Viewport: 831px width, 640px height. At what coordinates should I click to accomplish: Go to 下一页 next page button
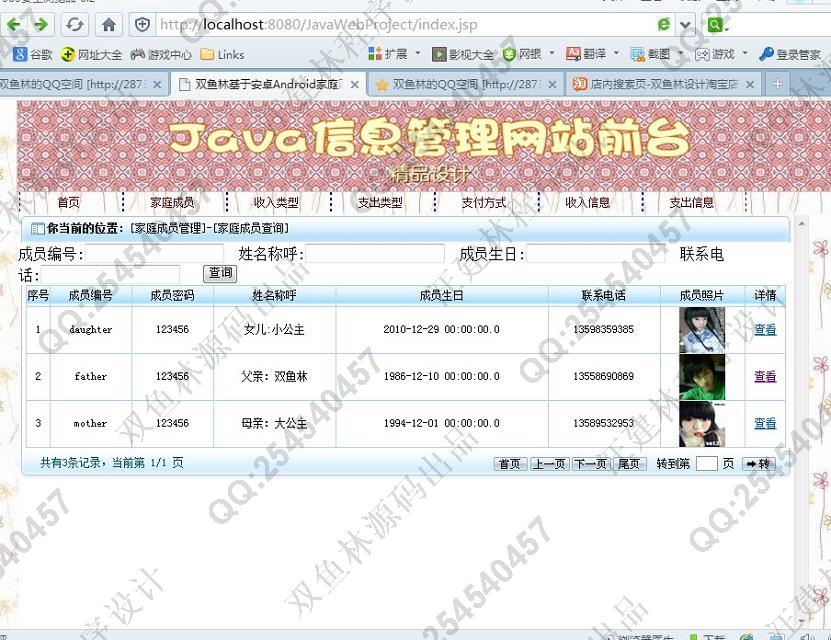(x=590, y=464)
